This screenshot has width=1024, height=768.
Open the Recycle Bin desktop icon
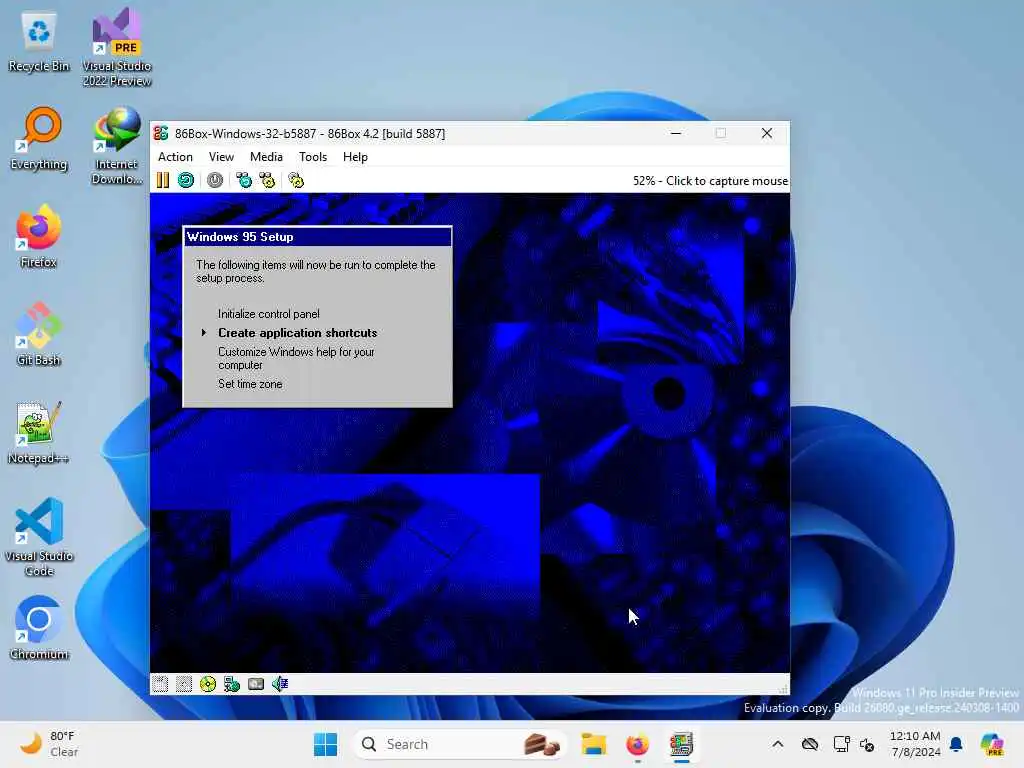coord(39,42)
